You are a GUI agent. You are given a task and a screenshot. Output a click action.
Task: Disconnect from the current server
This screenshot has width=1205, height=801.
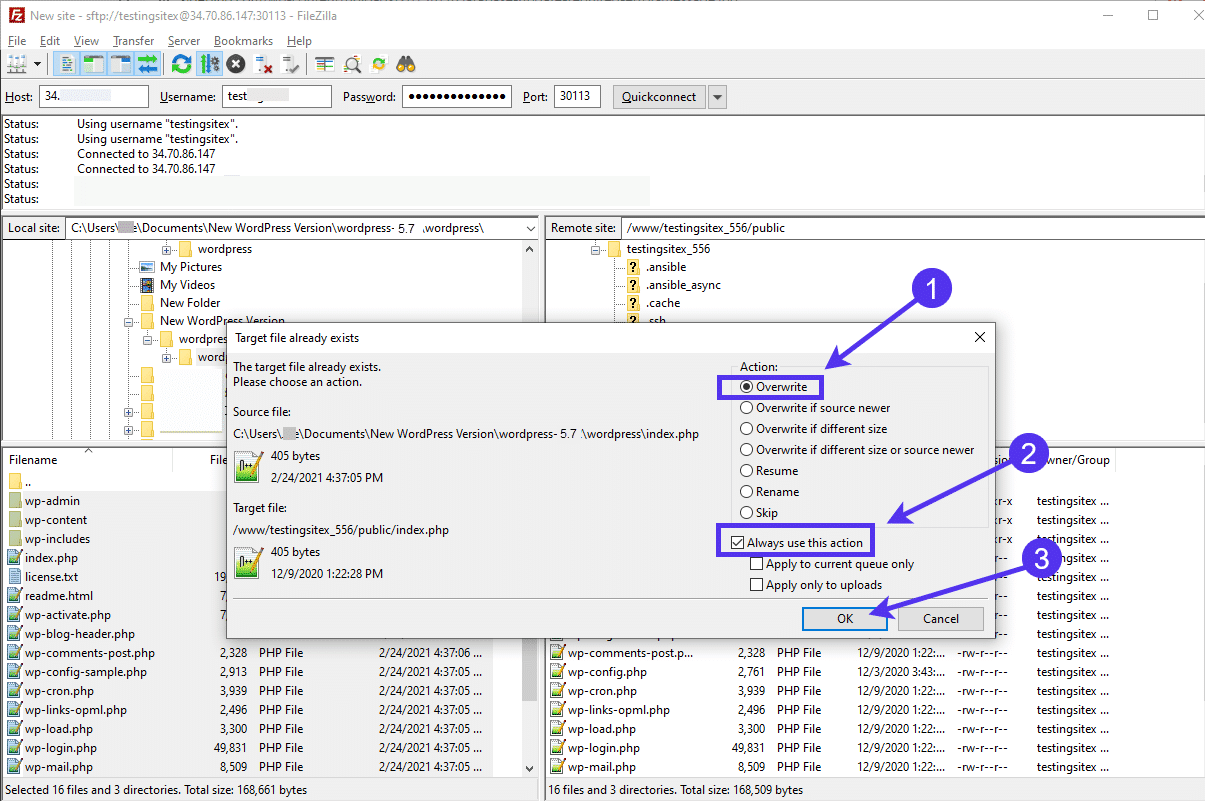(x=264, y=65)
